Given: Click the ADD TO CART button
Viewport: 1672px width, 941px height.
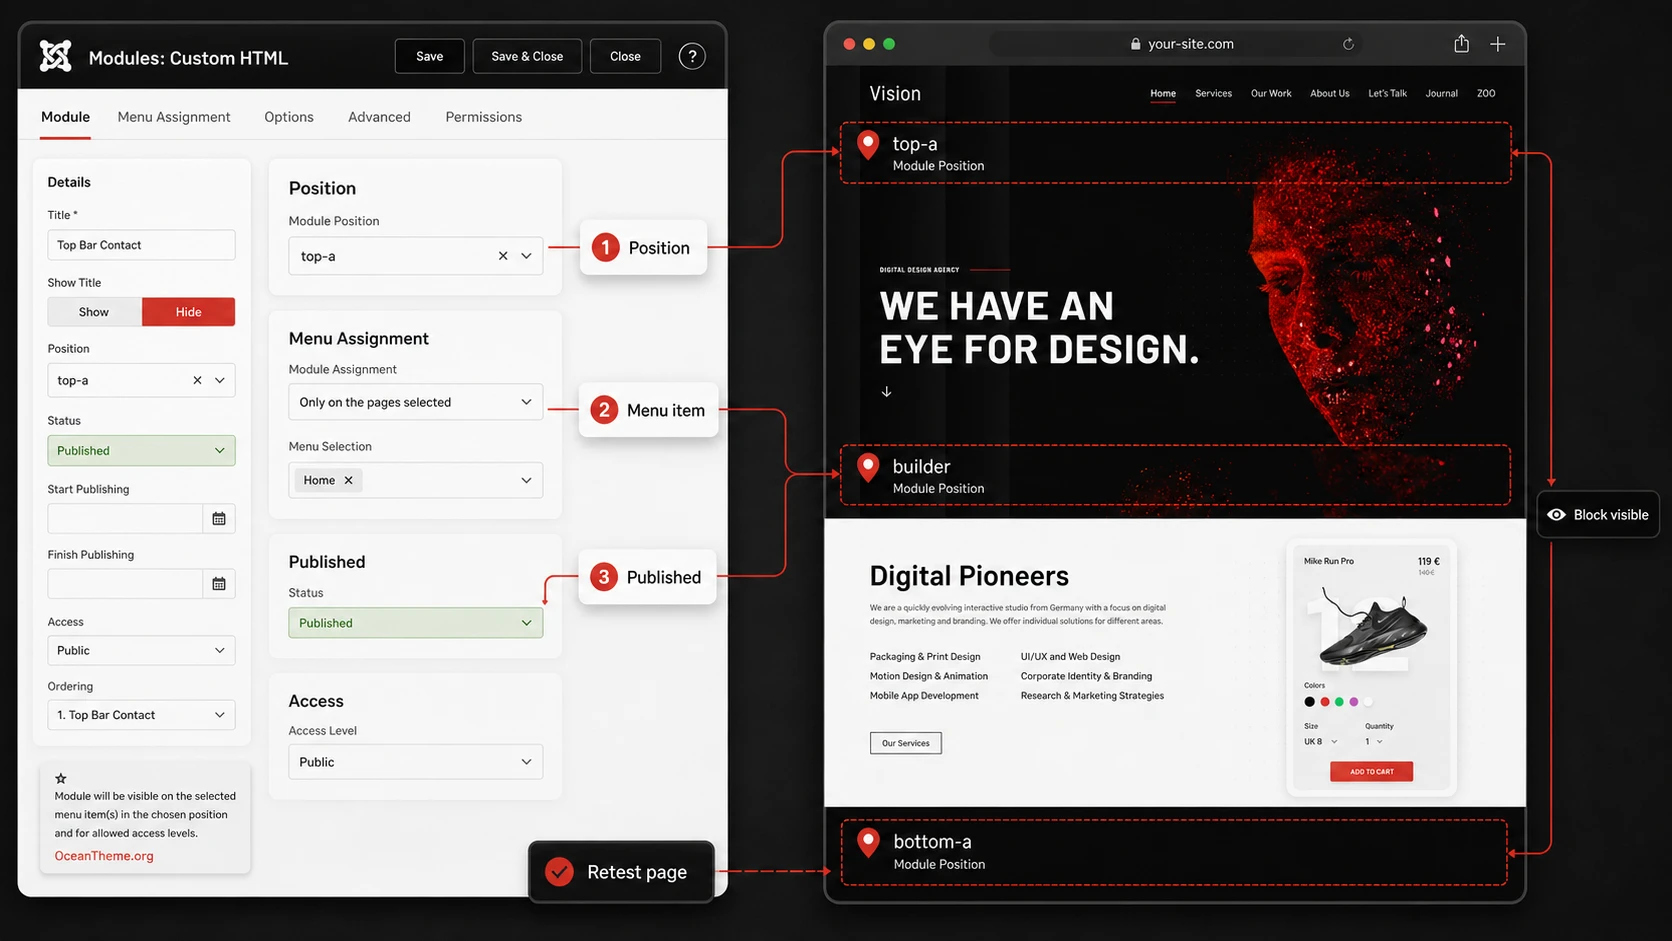Looking at the screenshot, I should coord(1371,771).
